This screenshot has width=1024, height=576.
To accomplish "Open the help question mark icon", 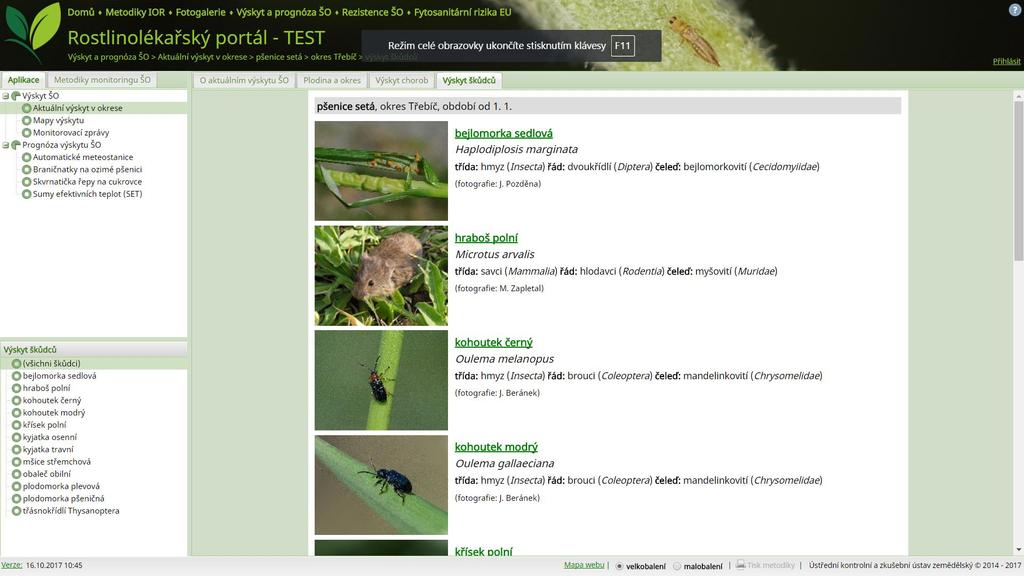I will [x=1016, y=10].
